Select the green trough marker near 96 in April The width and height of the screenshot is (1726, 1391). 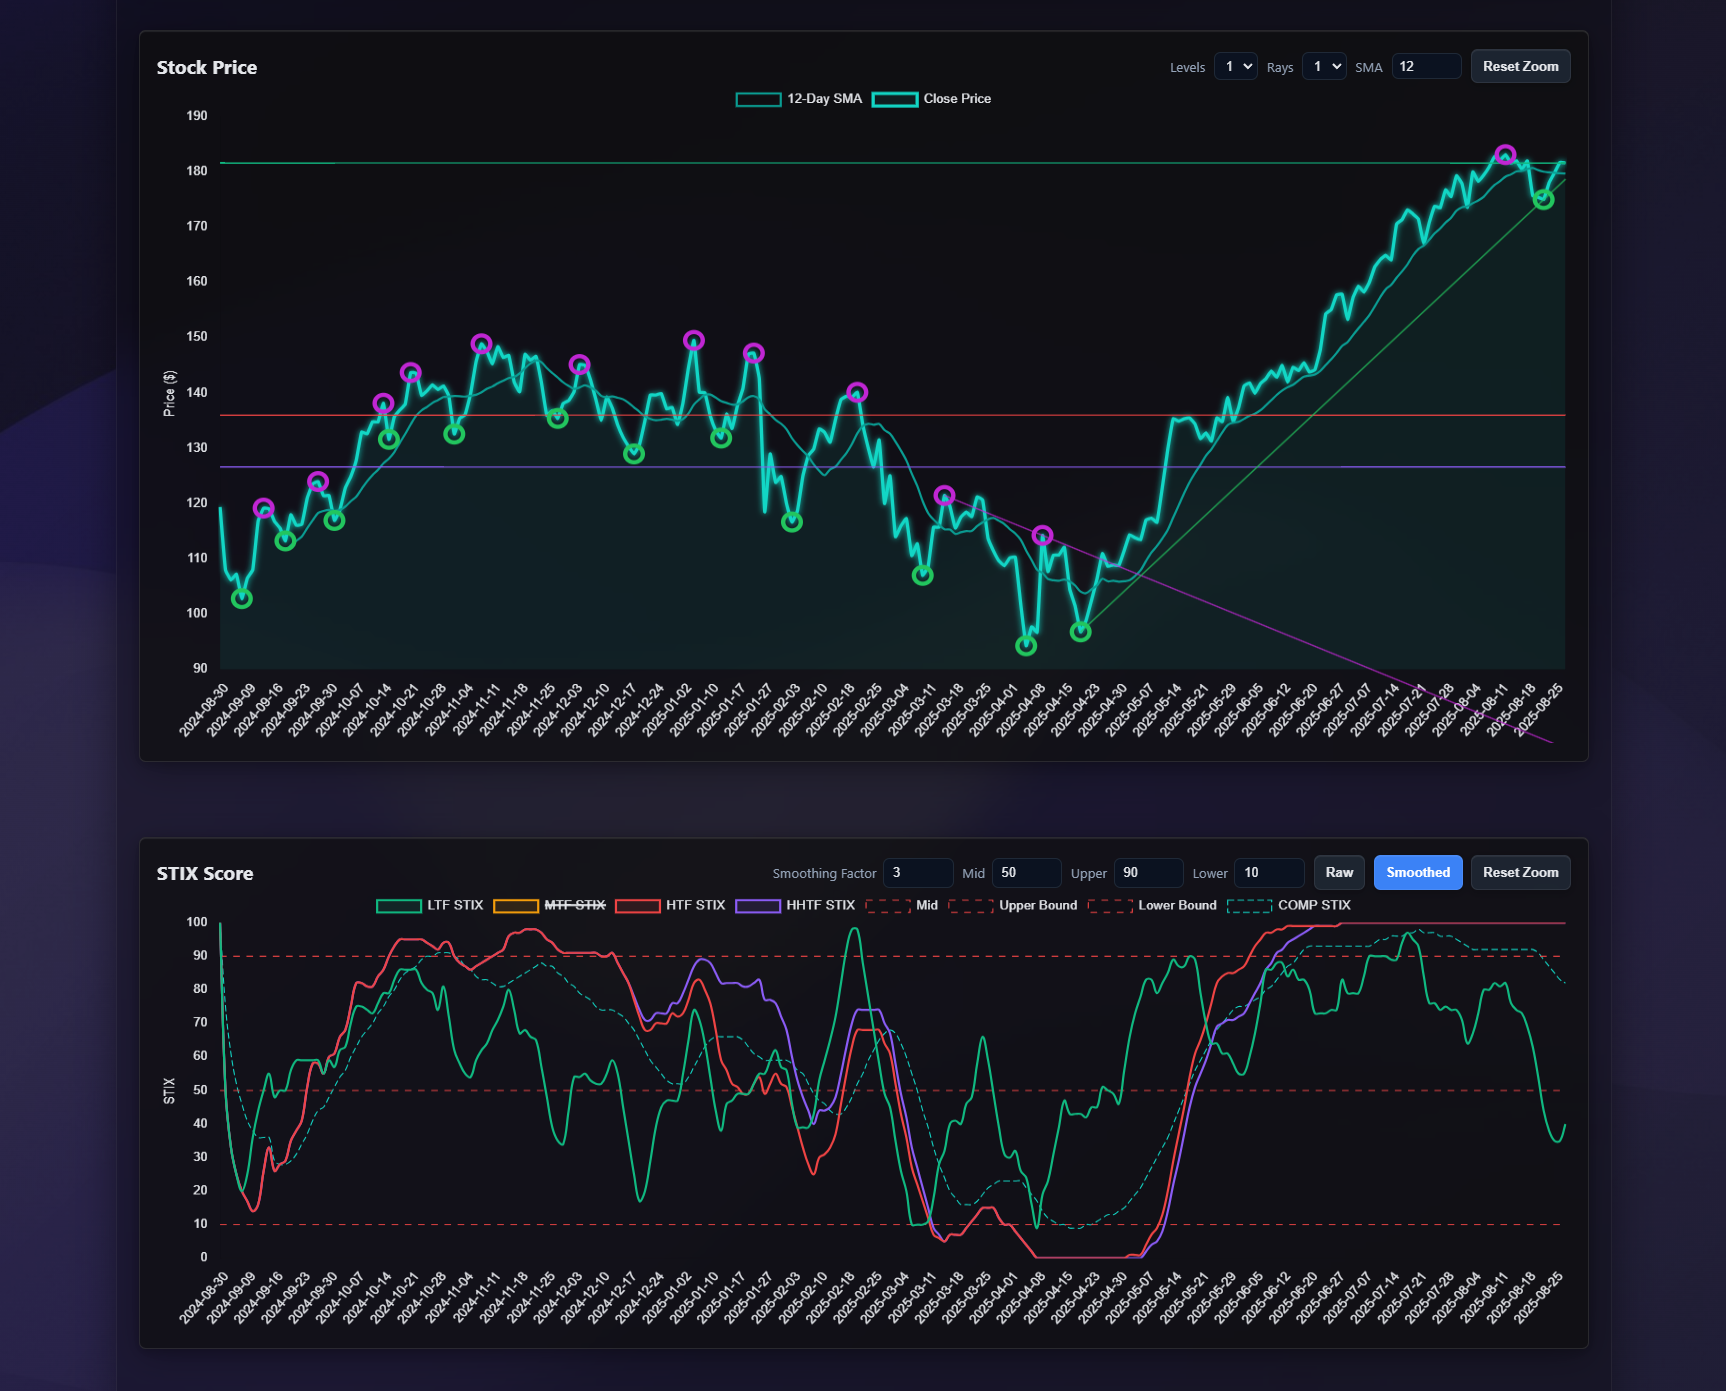click(1081, 632)
